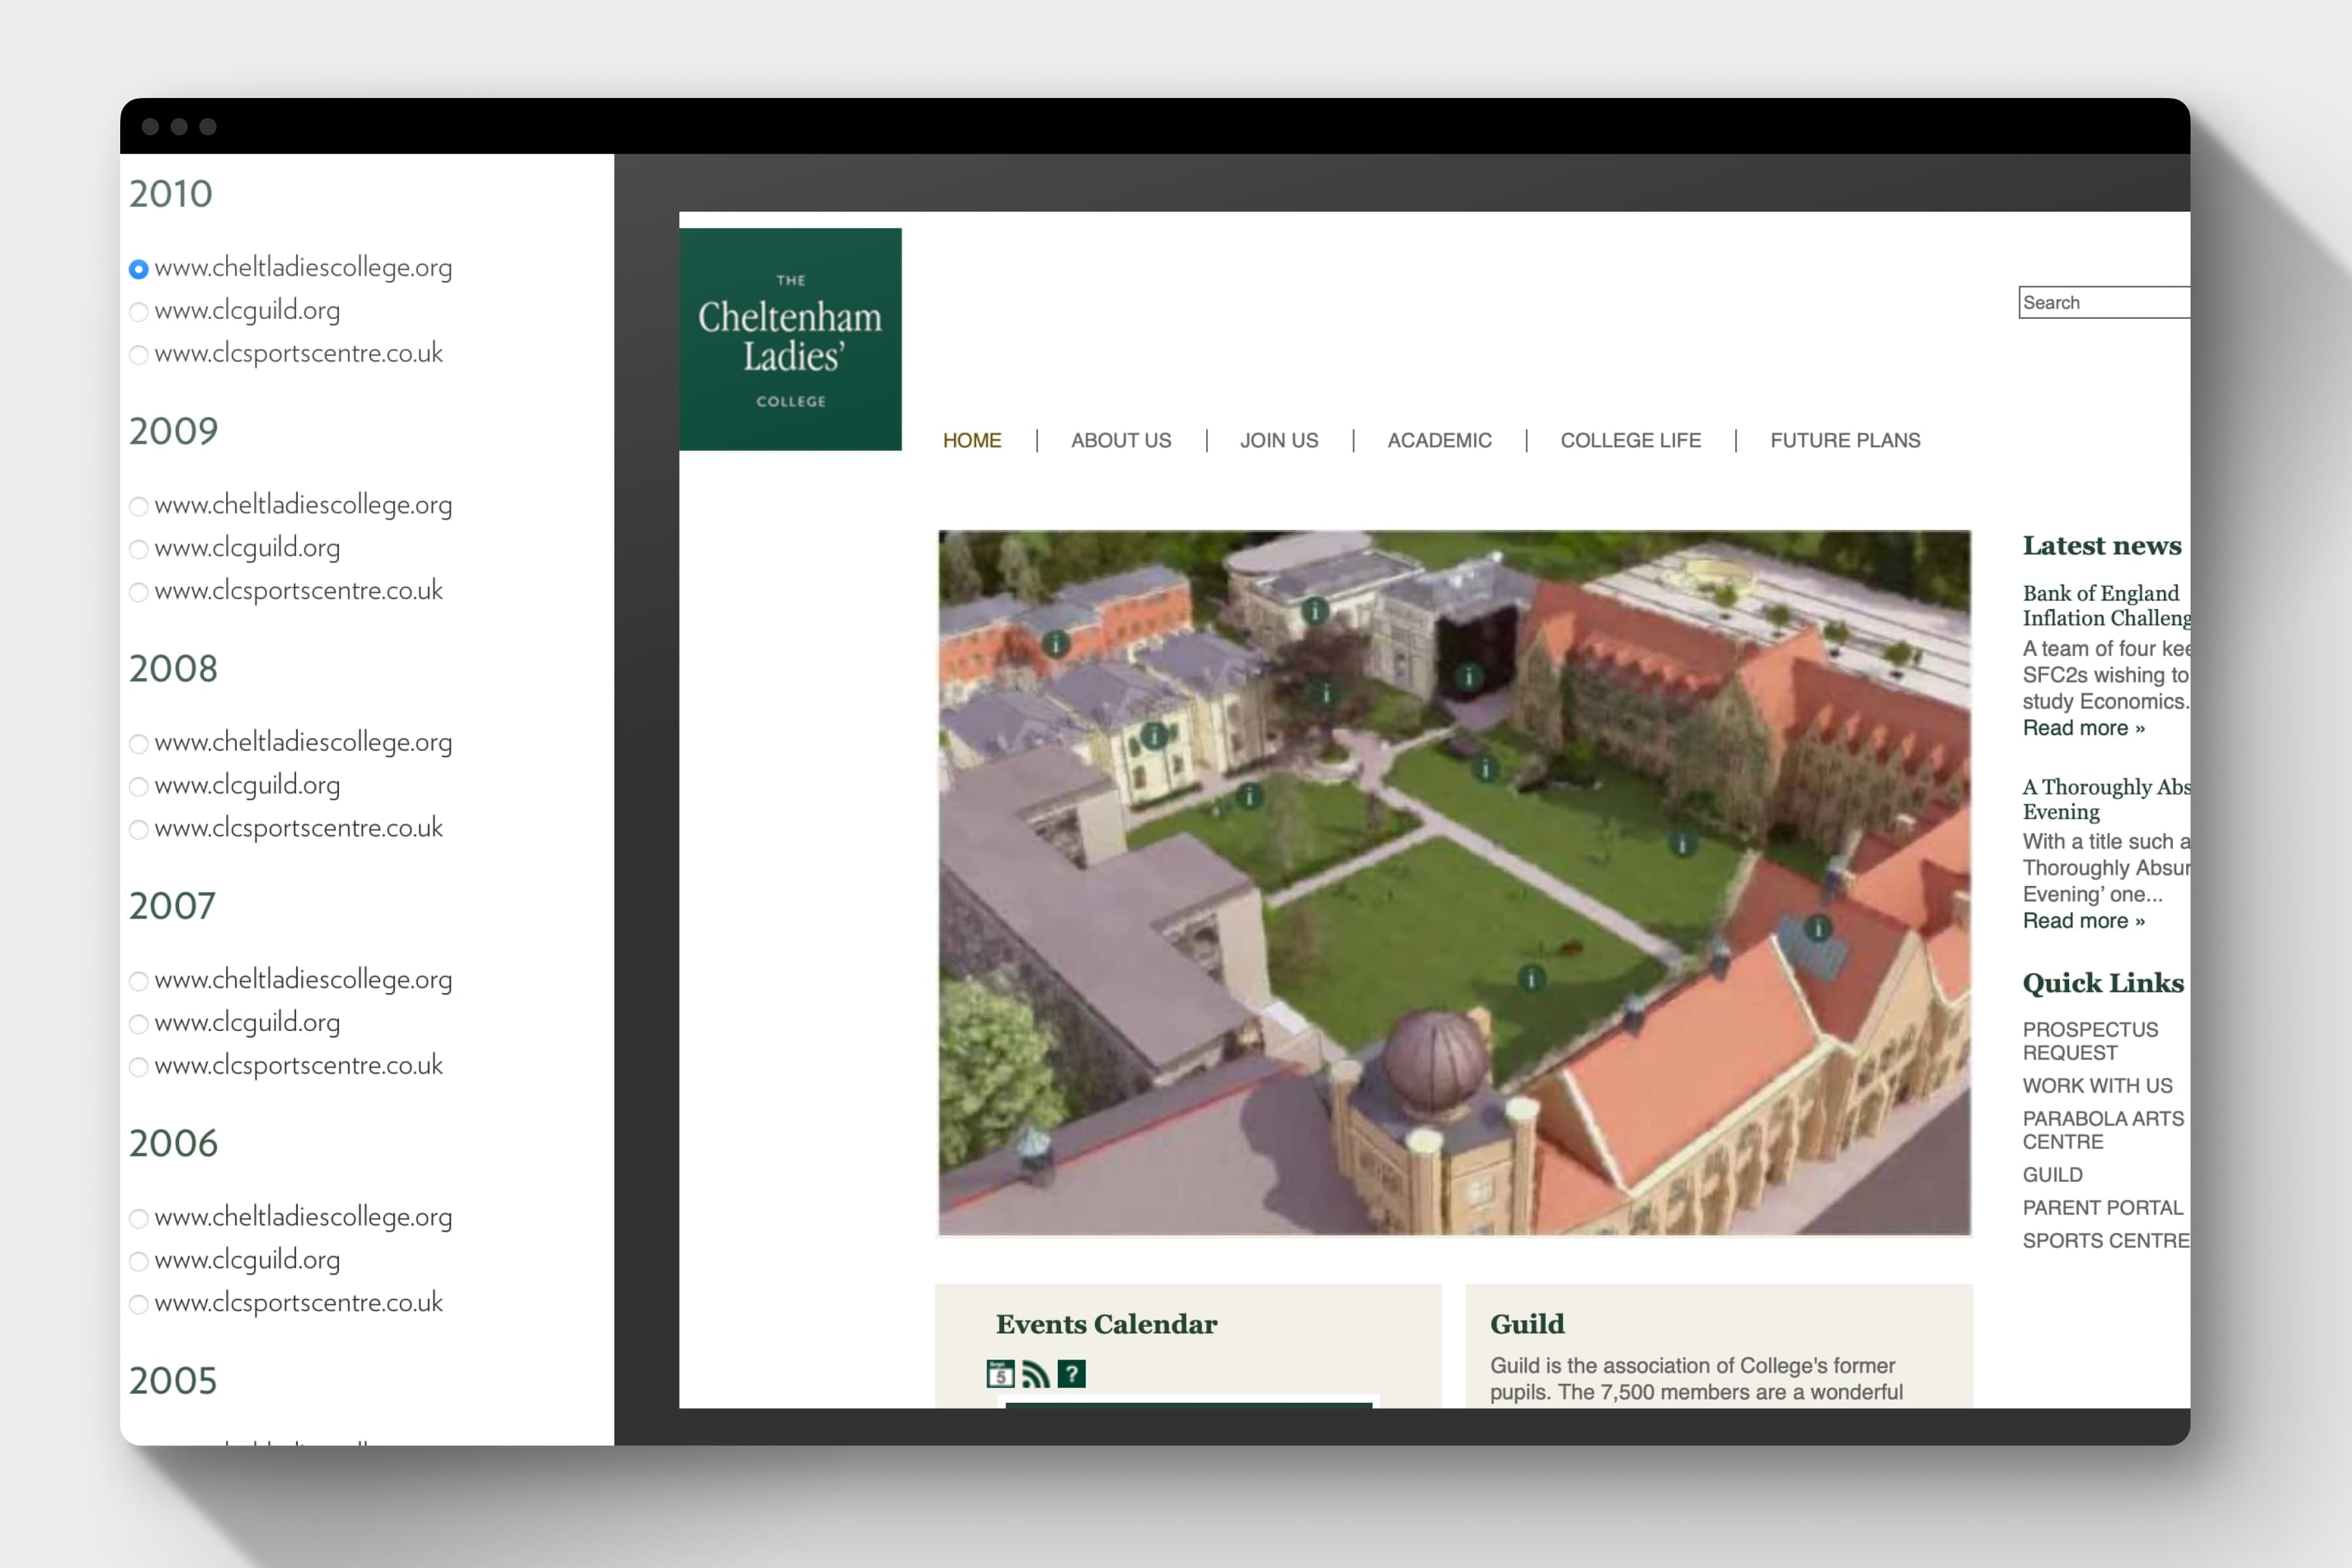Click Read more under Bank of England story
This screenshot has width=2352, height=1568.
[x=2083, y=728]
